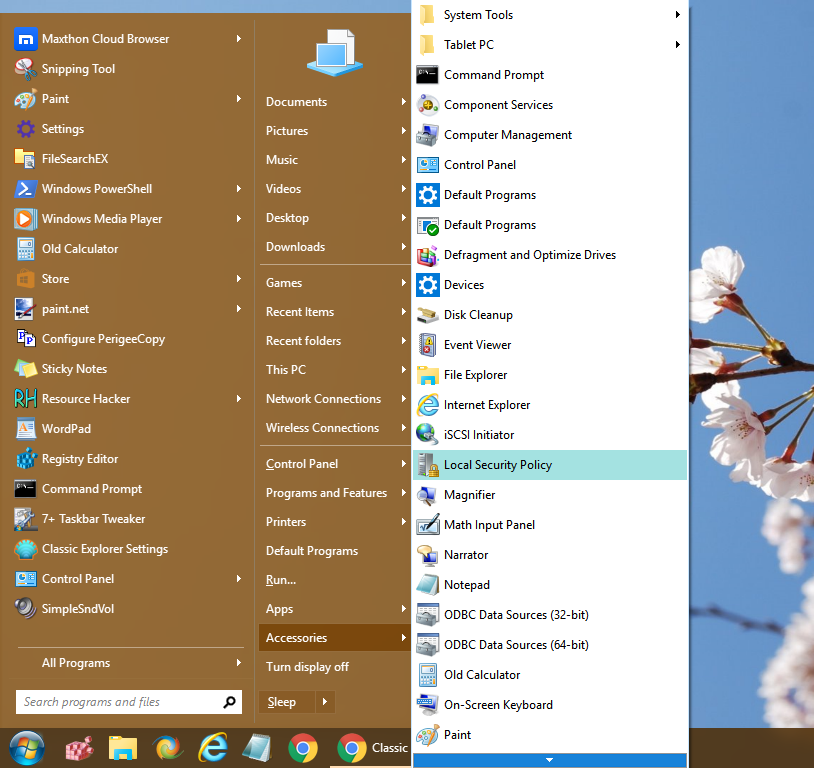Open the Snipping Tool icon
The width and height of the screenshot is (814, 768).
(x=25, y=69)
